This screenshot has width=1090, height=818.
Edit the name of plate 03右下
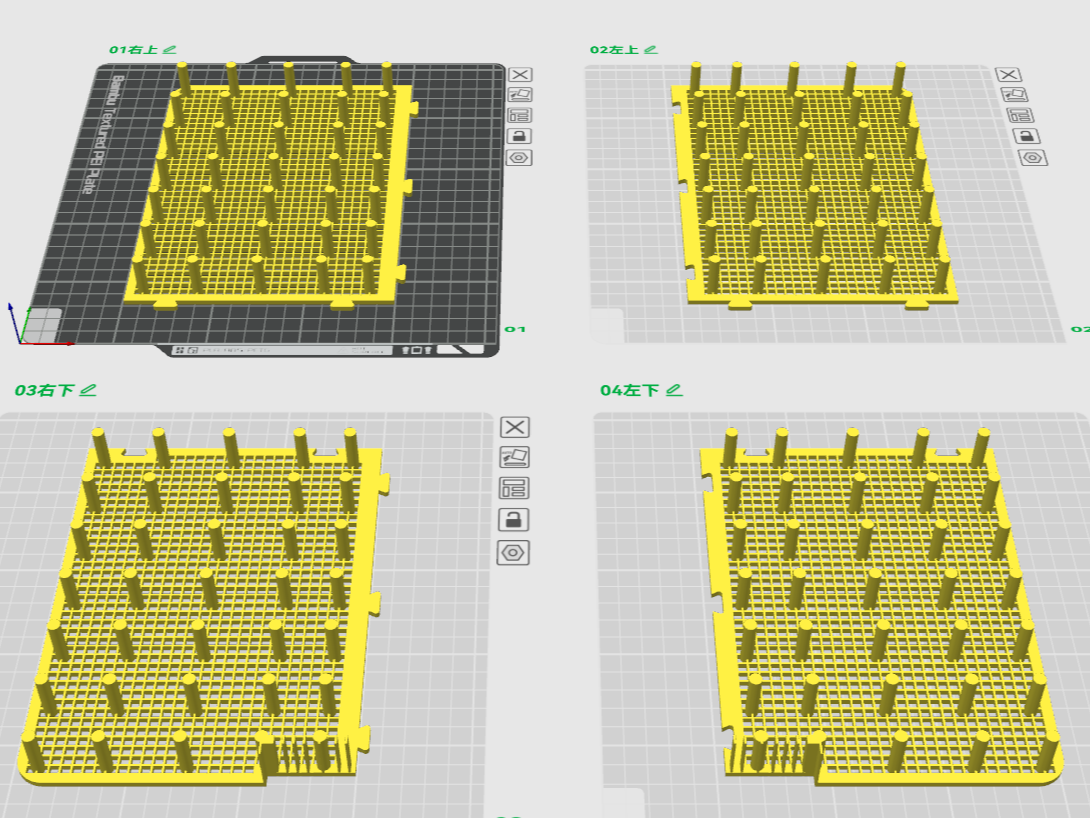pos(88,390)
